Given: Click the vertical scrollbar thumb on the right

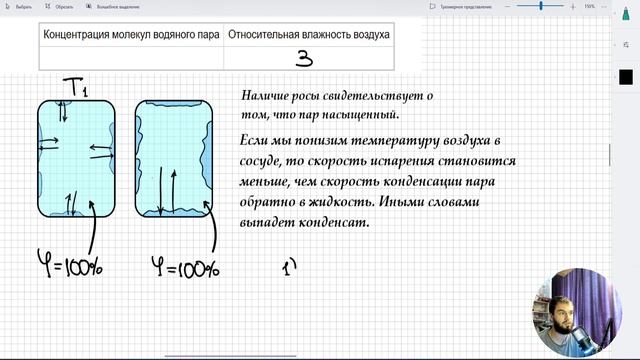Looking at the screenshot, I should coord(610,155).
